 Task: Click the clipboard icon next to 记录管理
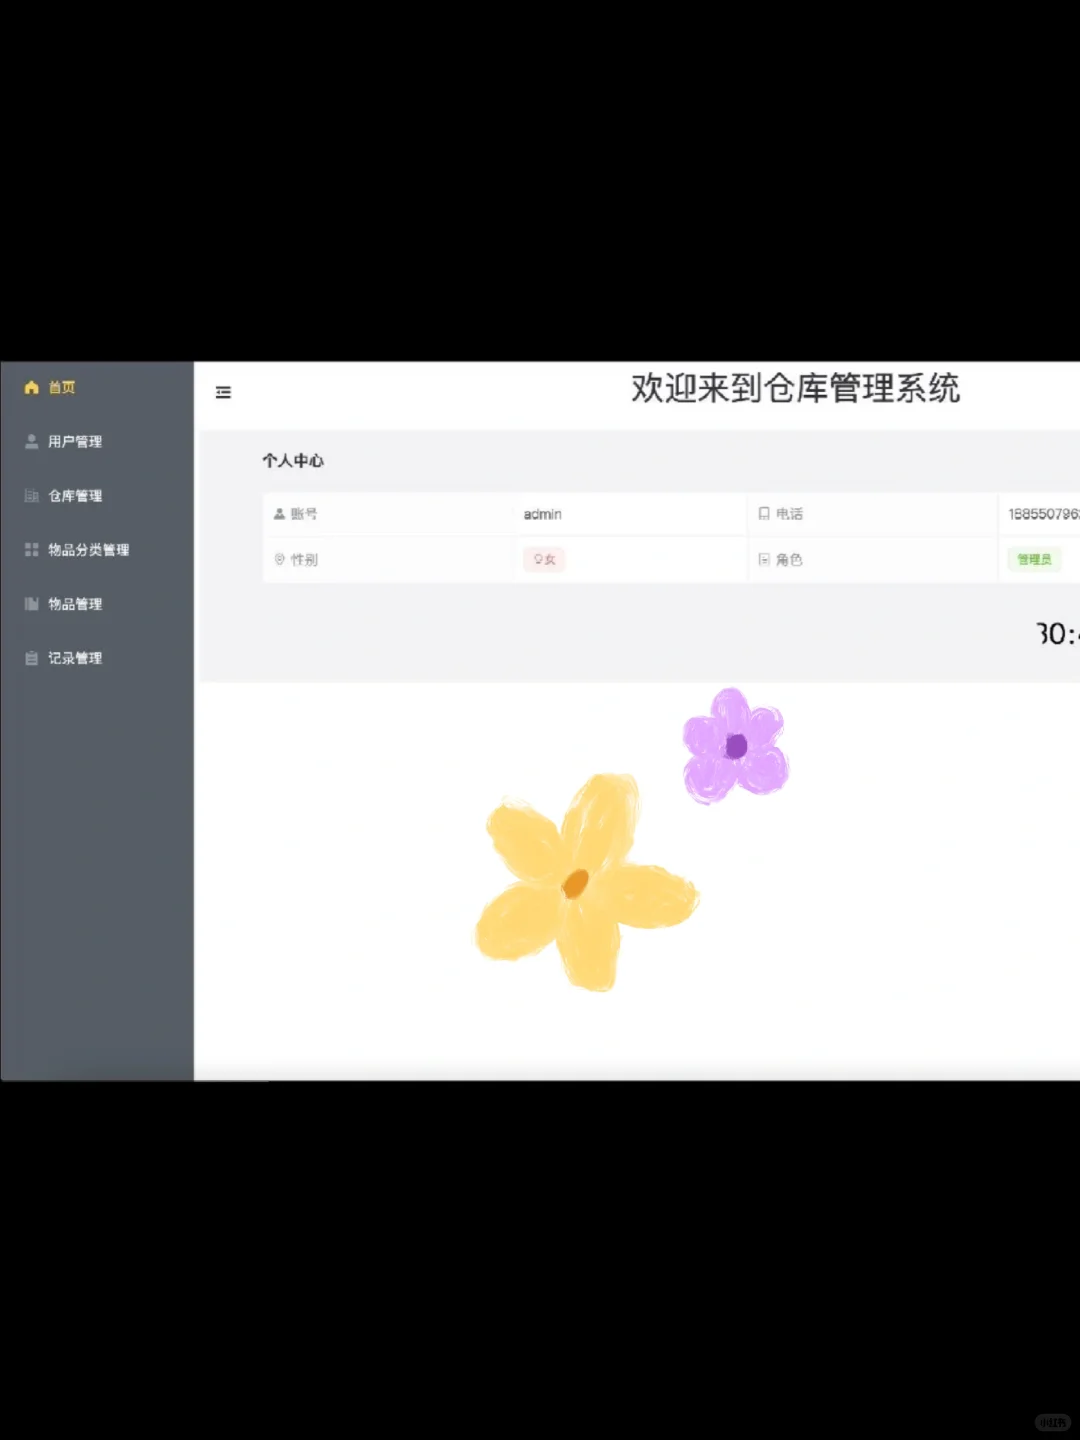point(30,657)
